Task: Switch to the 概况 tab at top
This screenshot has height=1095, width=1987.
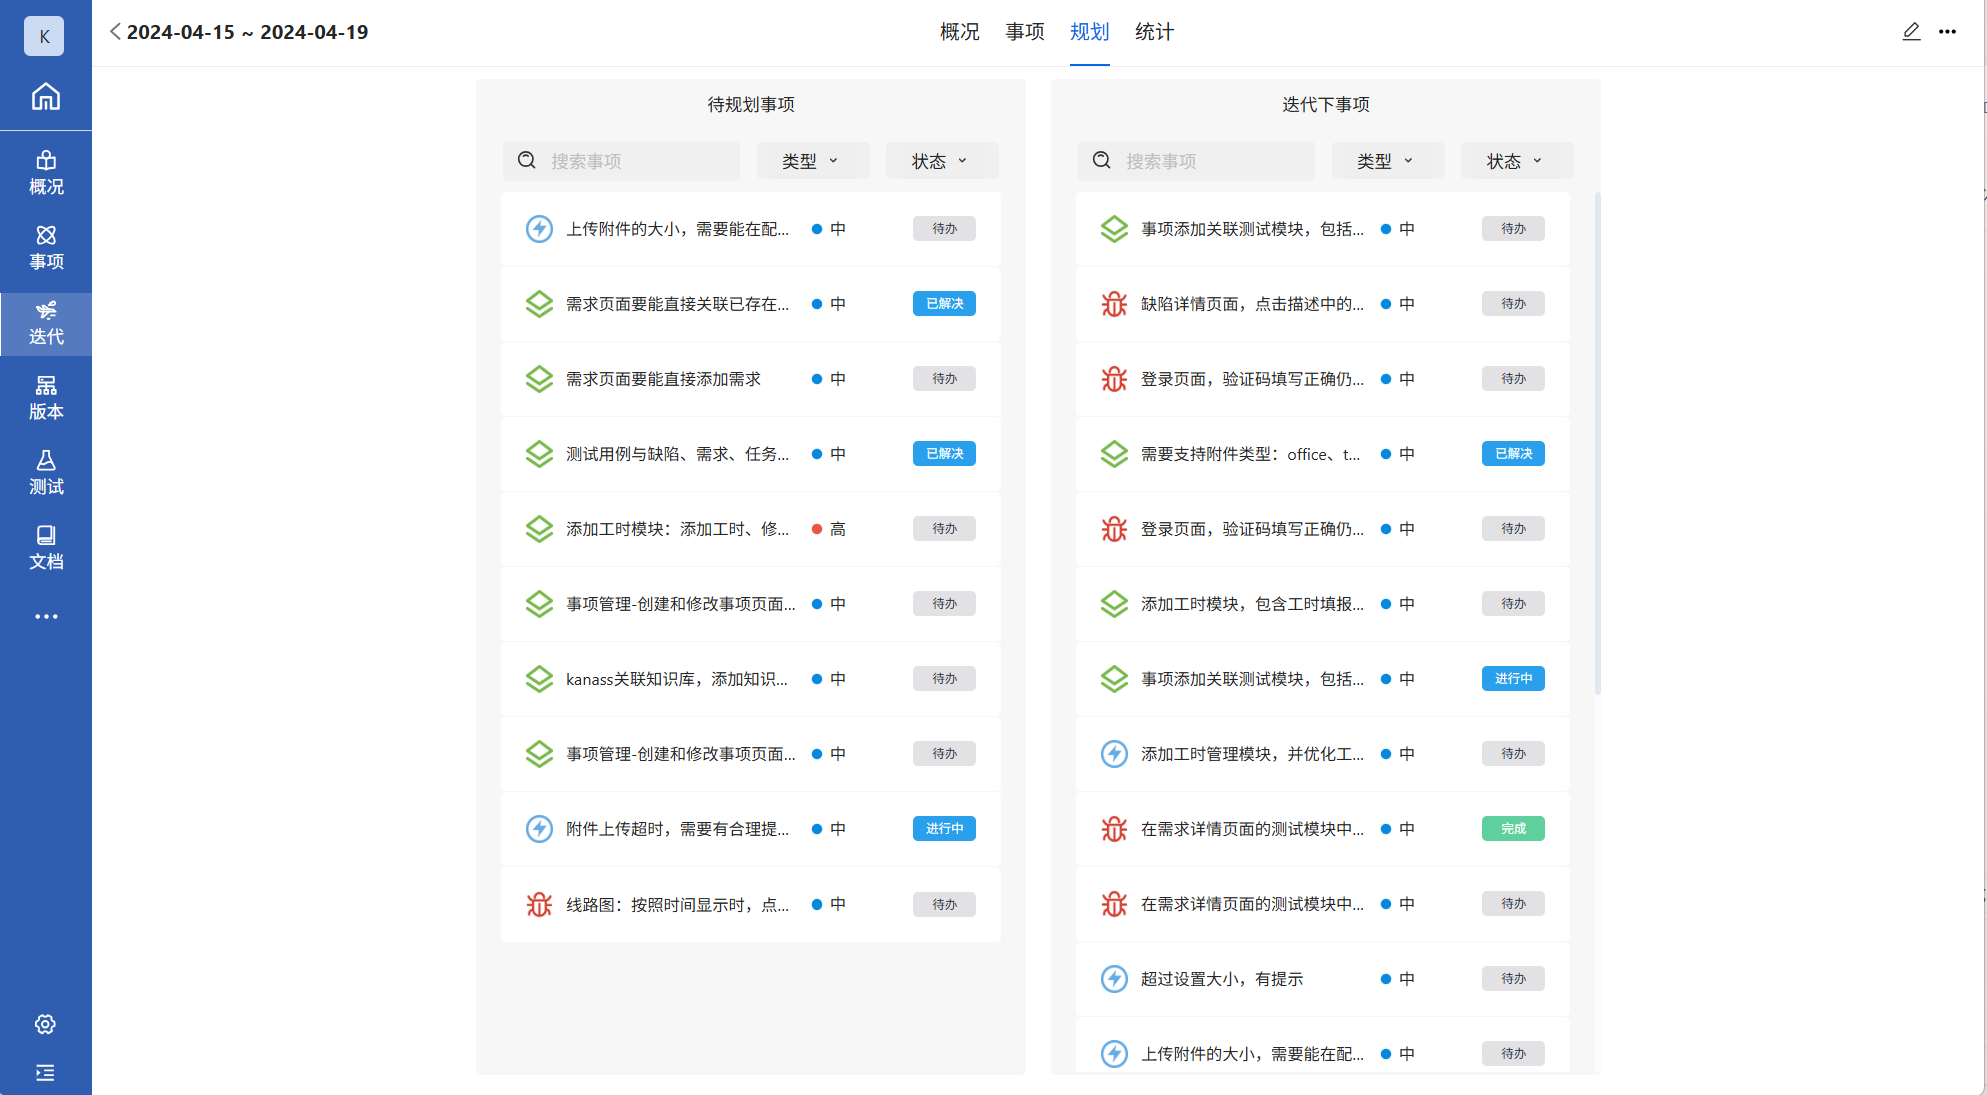Action: click(959, 32)
